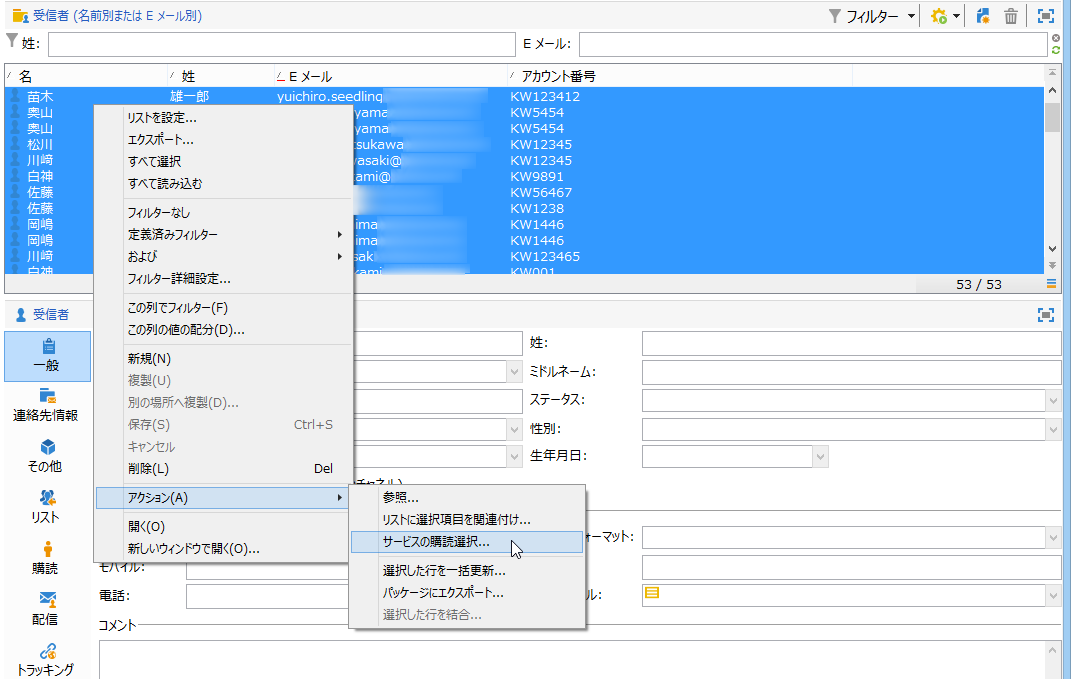Open the 配信 sidebar tab
The image size is (1071, 679).
(46, 609)
